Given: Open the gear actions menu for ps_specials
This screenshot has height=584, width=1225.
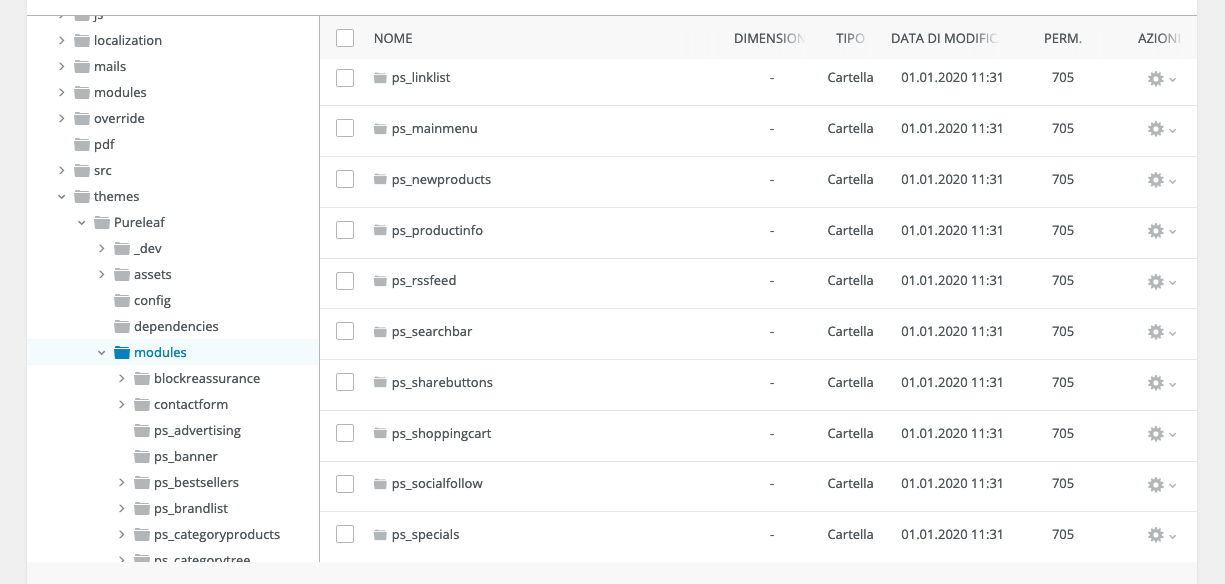Looking at the screenshot, I should tap(1160, 535).
